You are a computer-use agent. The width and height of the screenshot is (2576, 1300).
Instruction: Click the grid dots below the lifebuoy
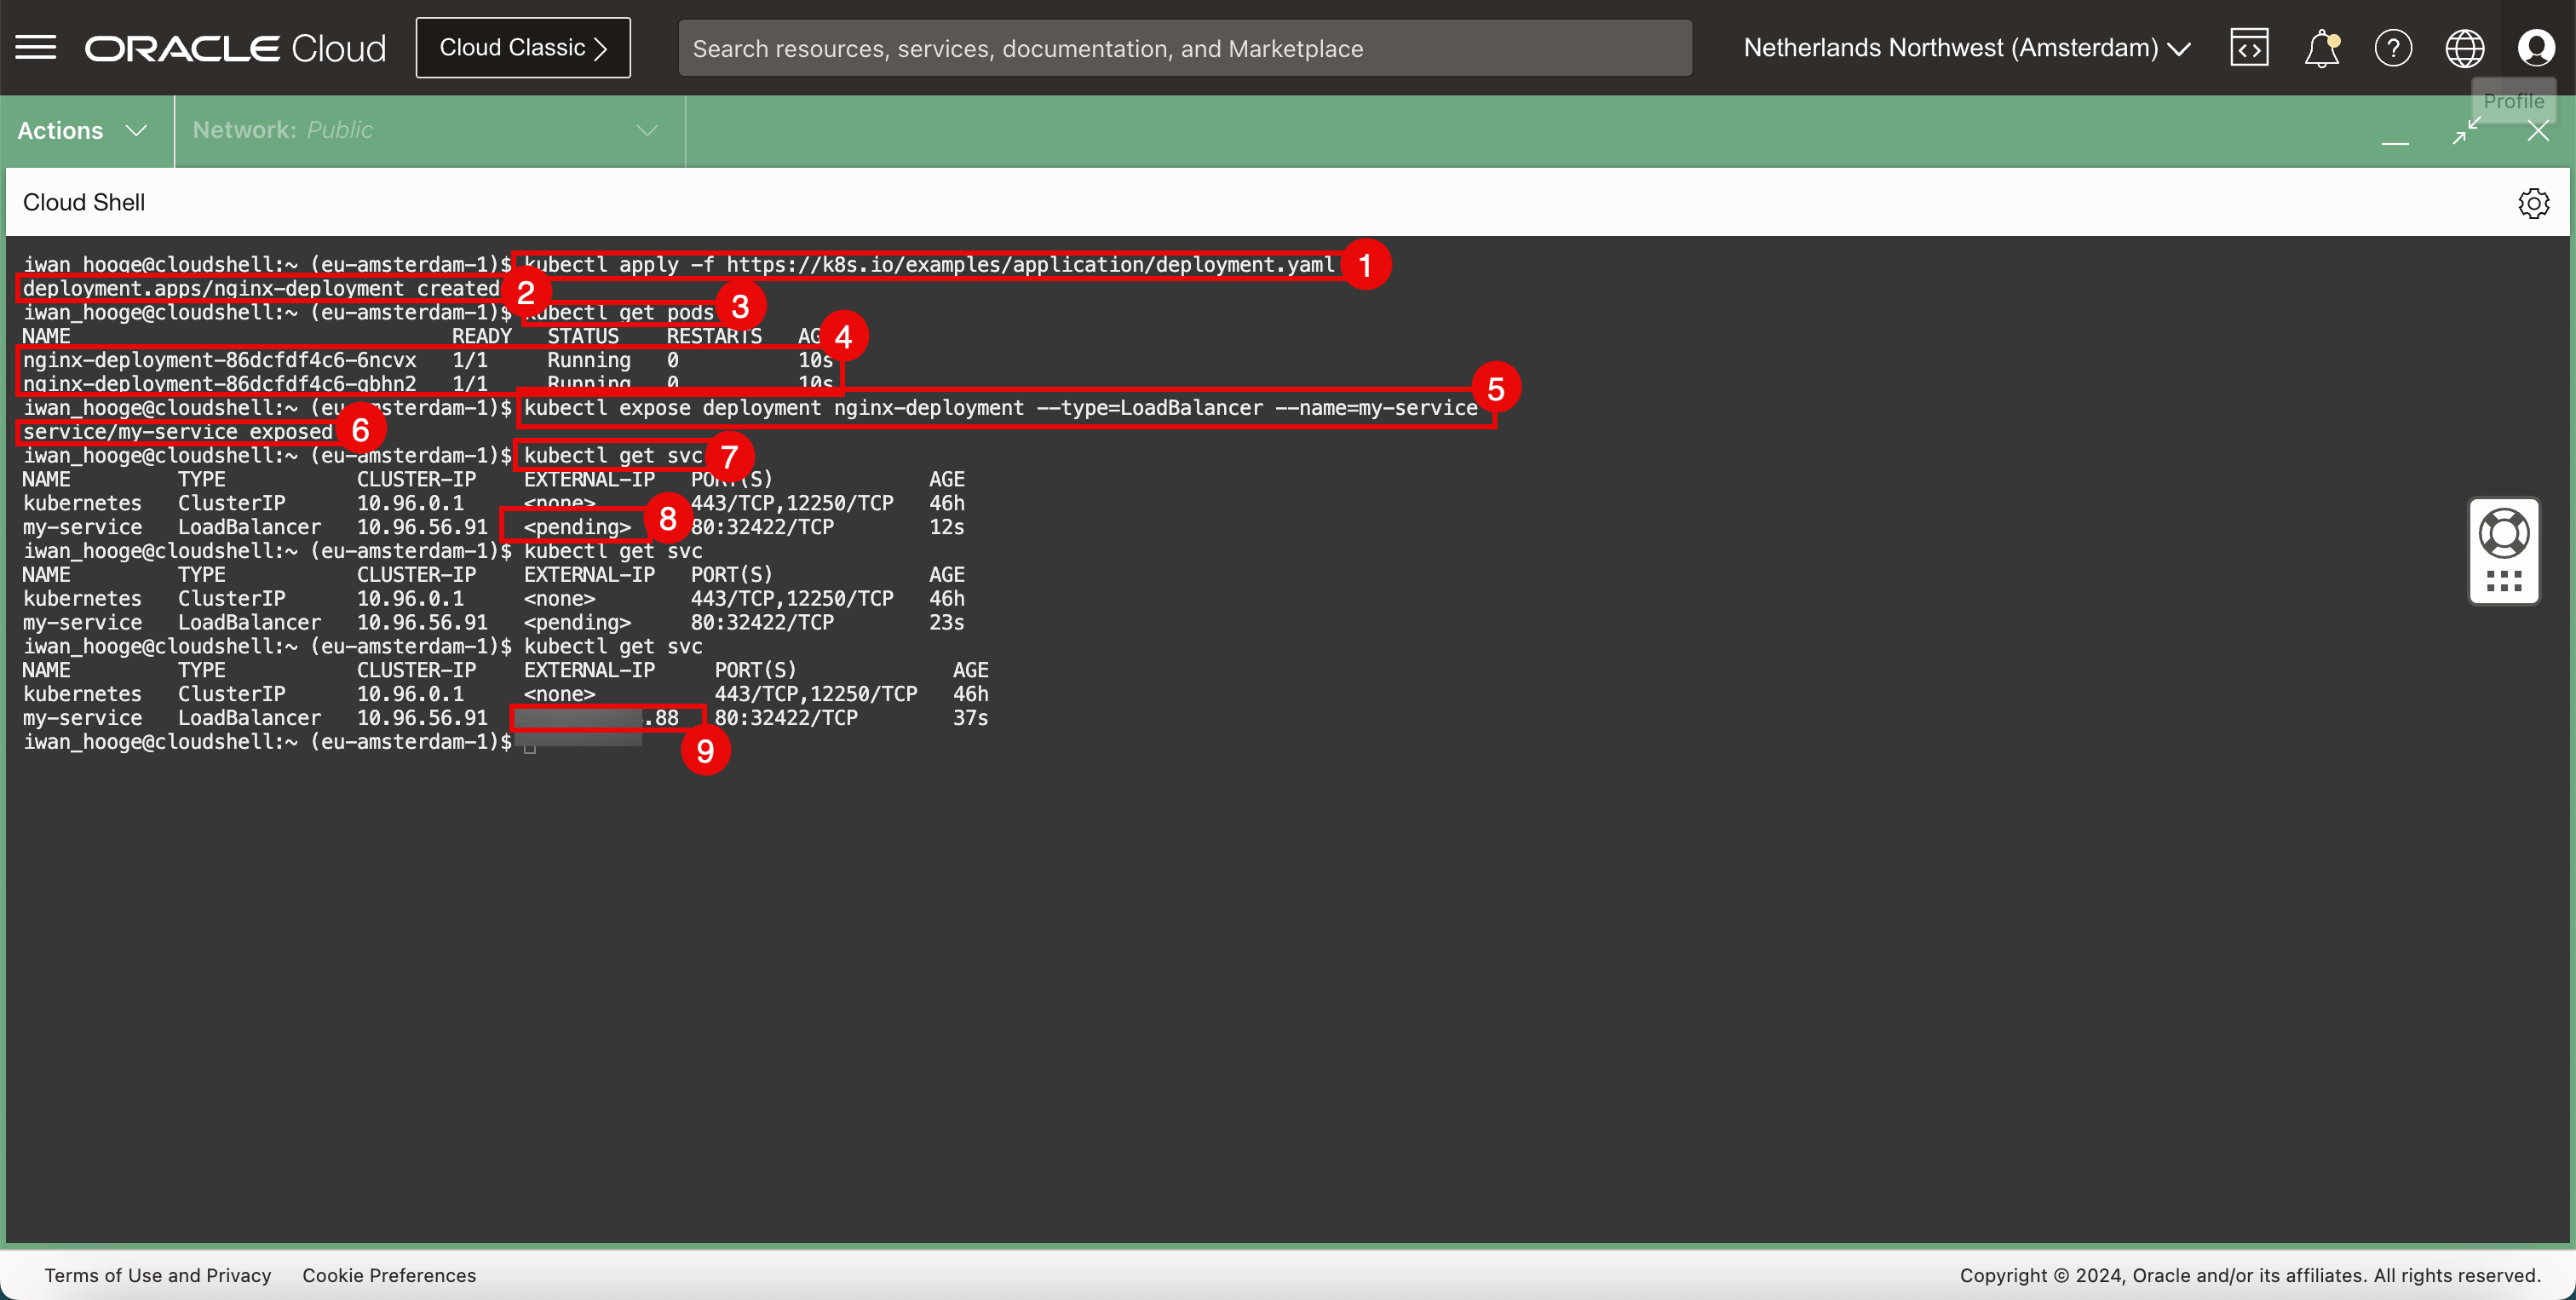click(2504, 581)
